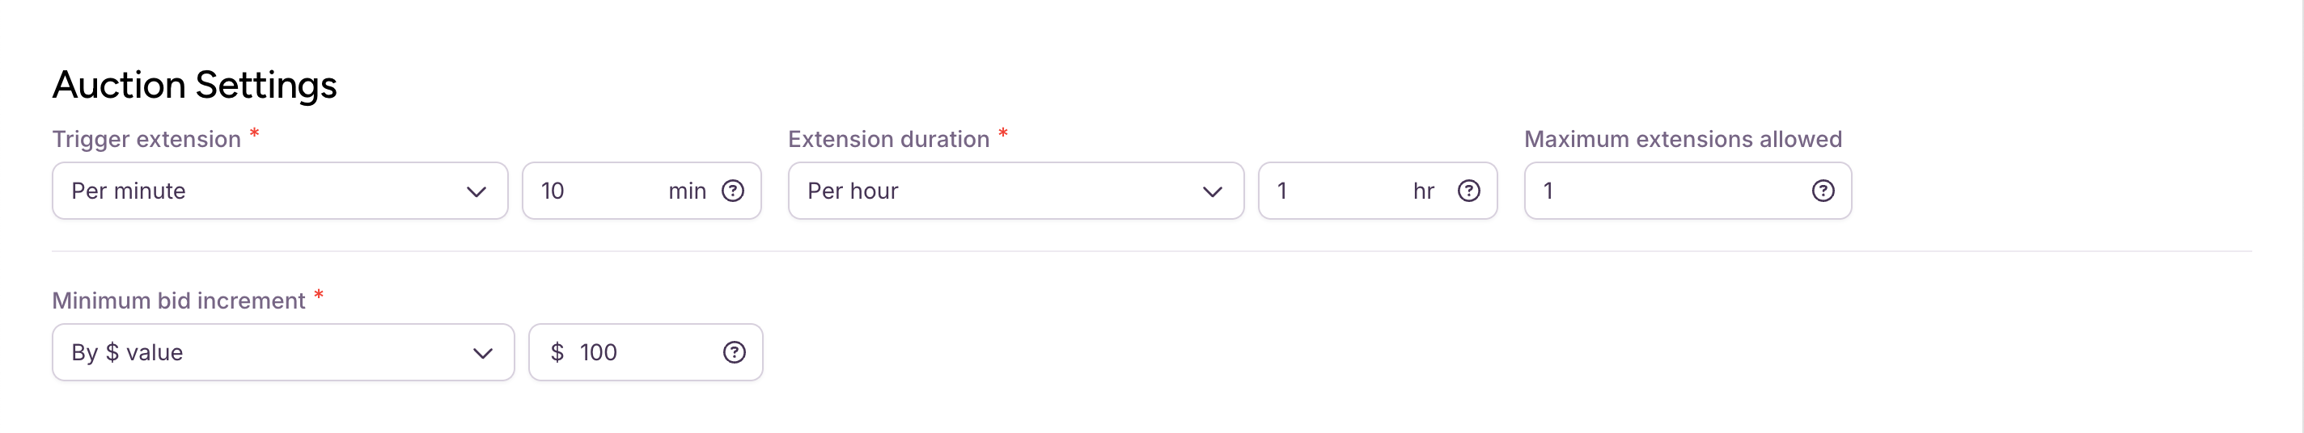This screenshot has width=2304, height=433.
Task: Click the "Trigger extension" field label
Action: click(146, 139)
